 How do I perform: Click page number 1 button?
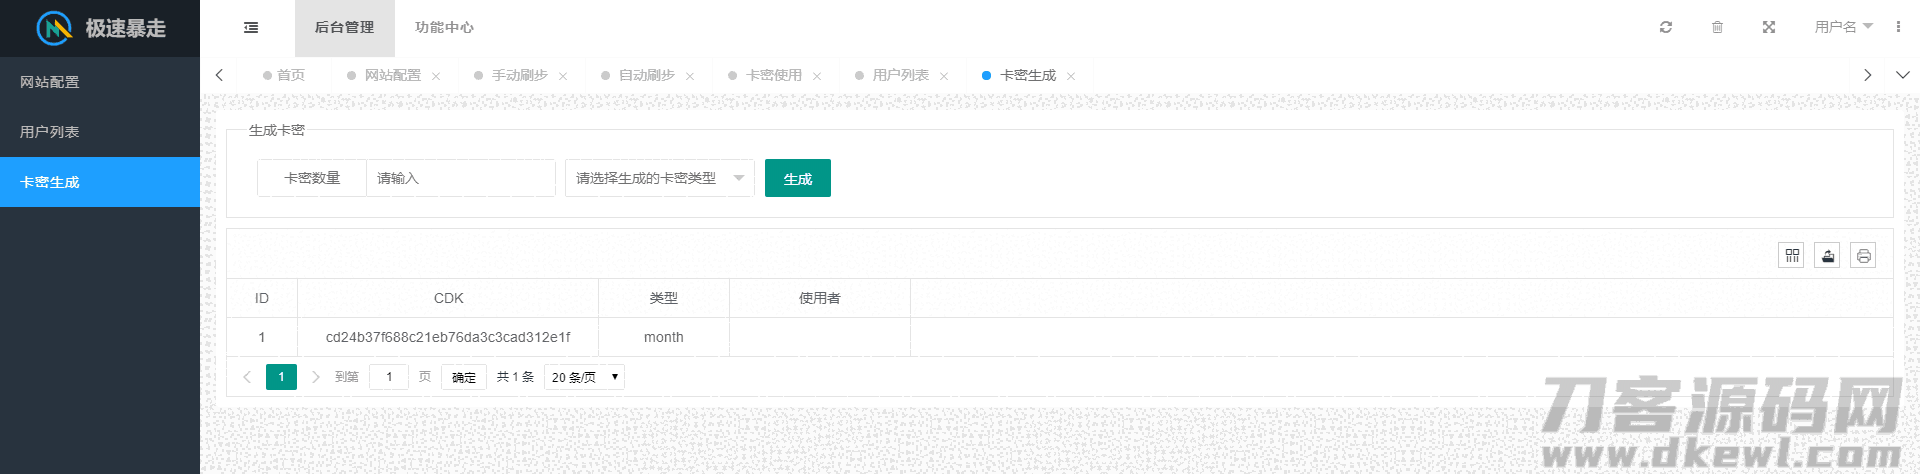[281, 377]
